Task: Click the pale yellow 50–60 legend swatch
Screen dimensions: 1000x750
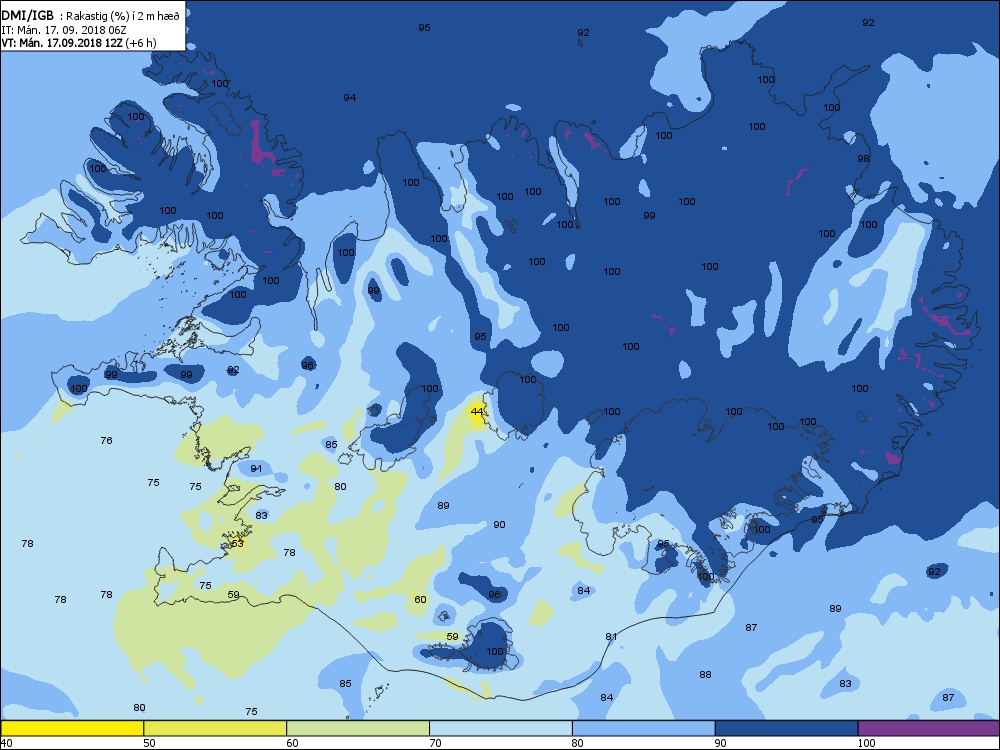Action: coord(215,728)
